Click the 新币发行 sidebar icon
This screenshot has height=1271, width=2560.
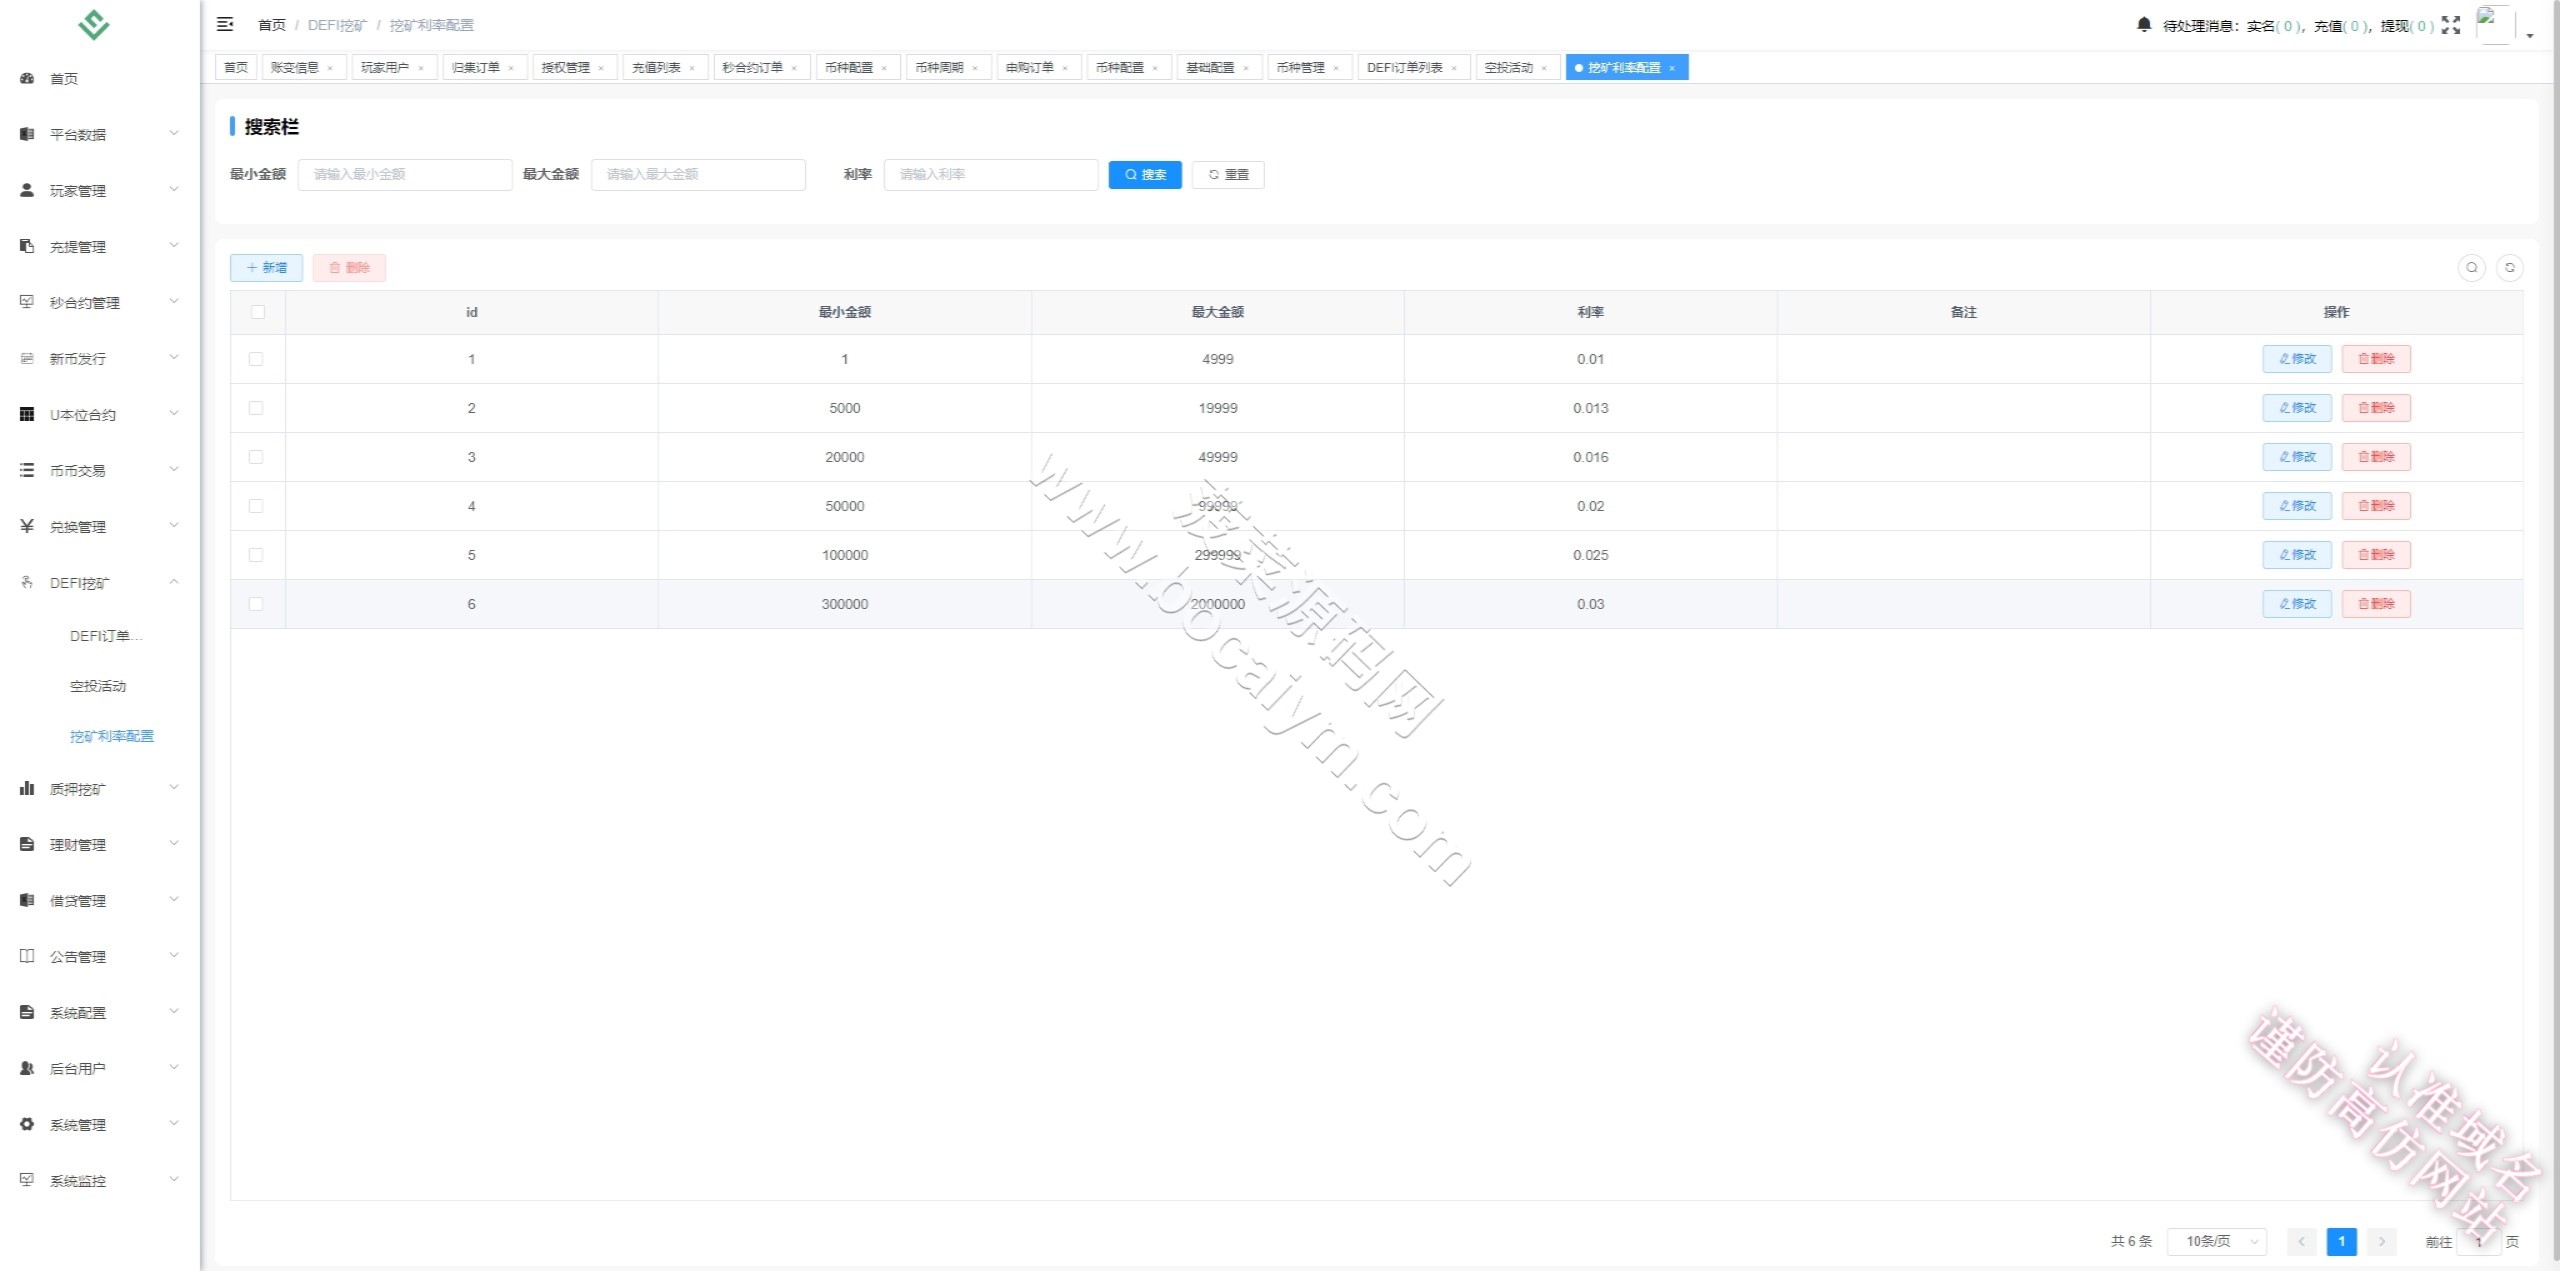coord(27,358)
